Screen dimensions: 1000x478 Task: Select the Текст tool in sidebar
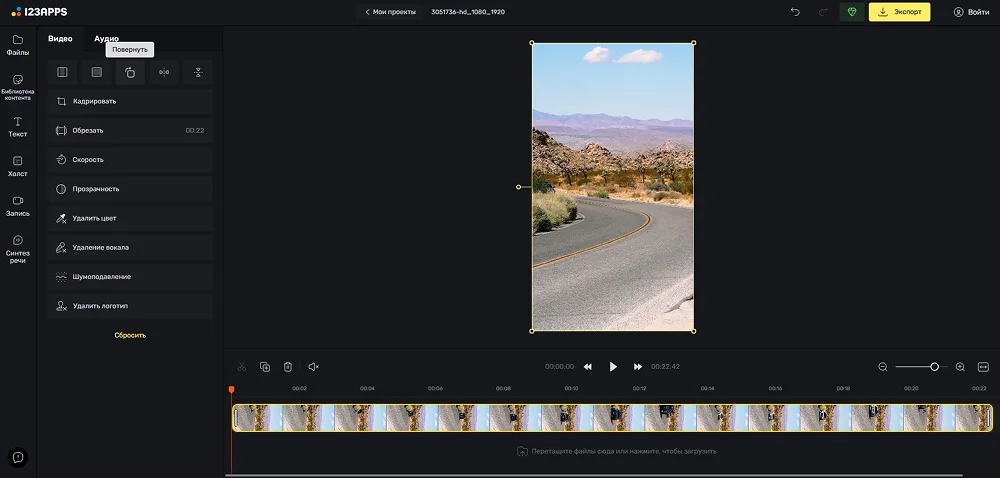click(18, 126)
